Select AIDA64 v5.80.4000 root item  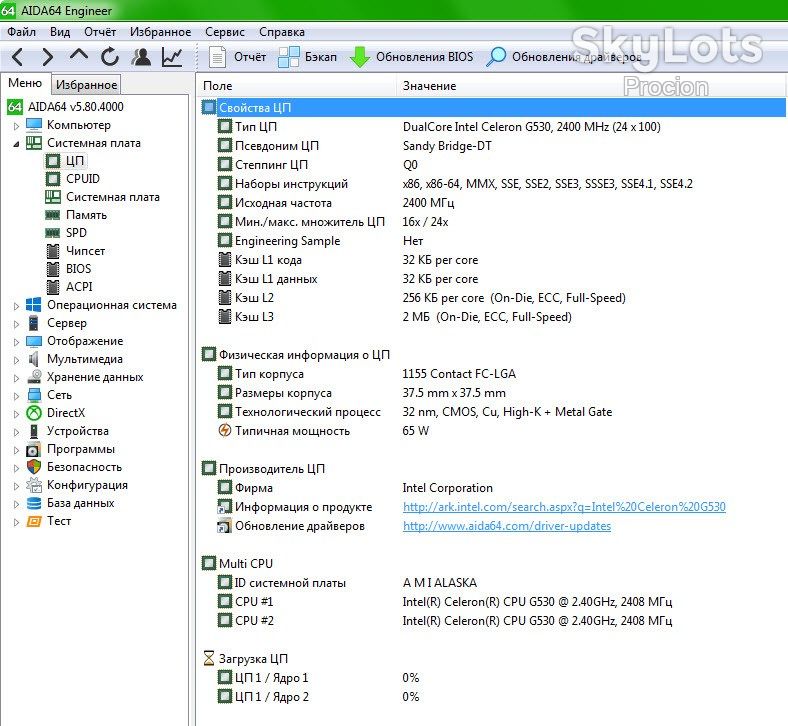click(75, 107)
